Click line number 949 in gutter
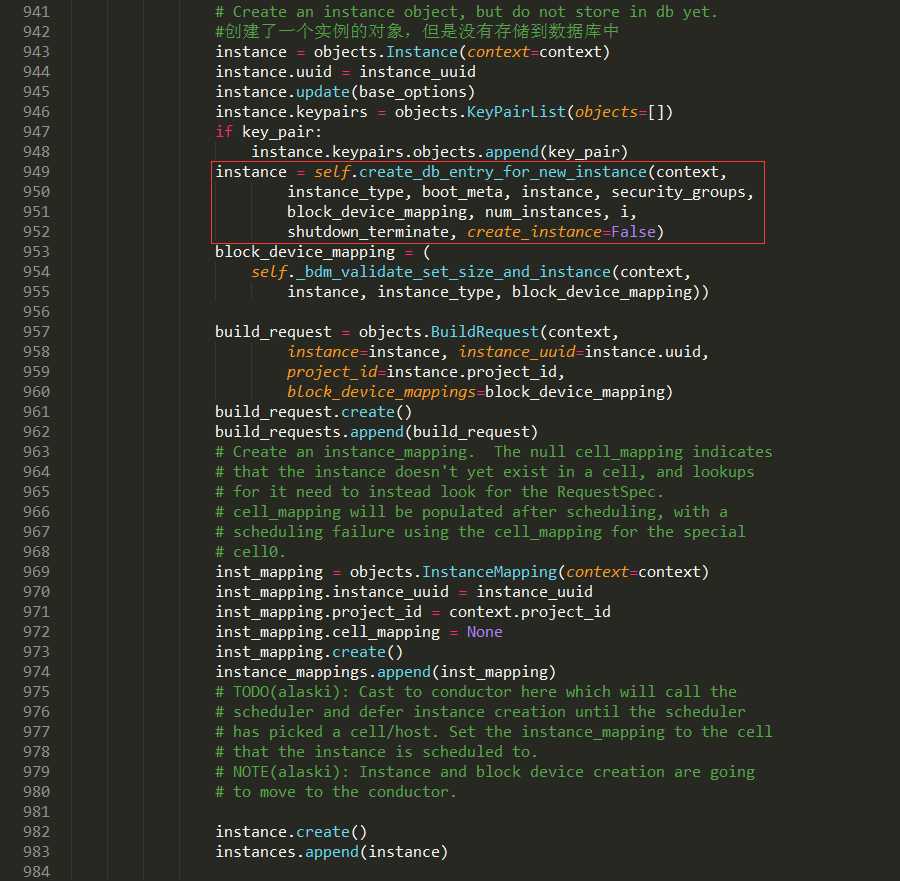Viewport: 900px width, 881px height. coord(36,172)
